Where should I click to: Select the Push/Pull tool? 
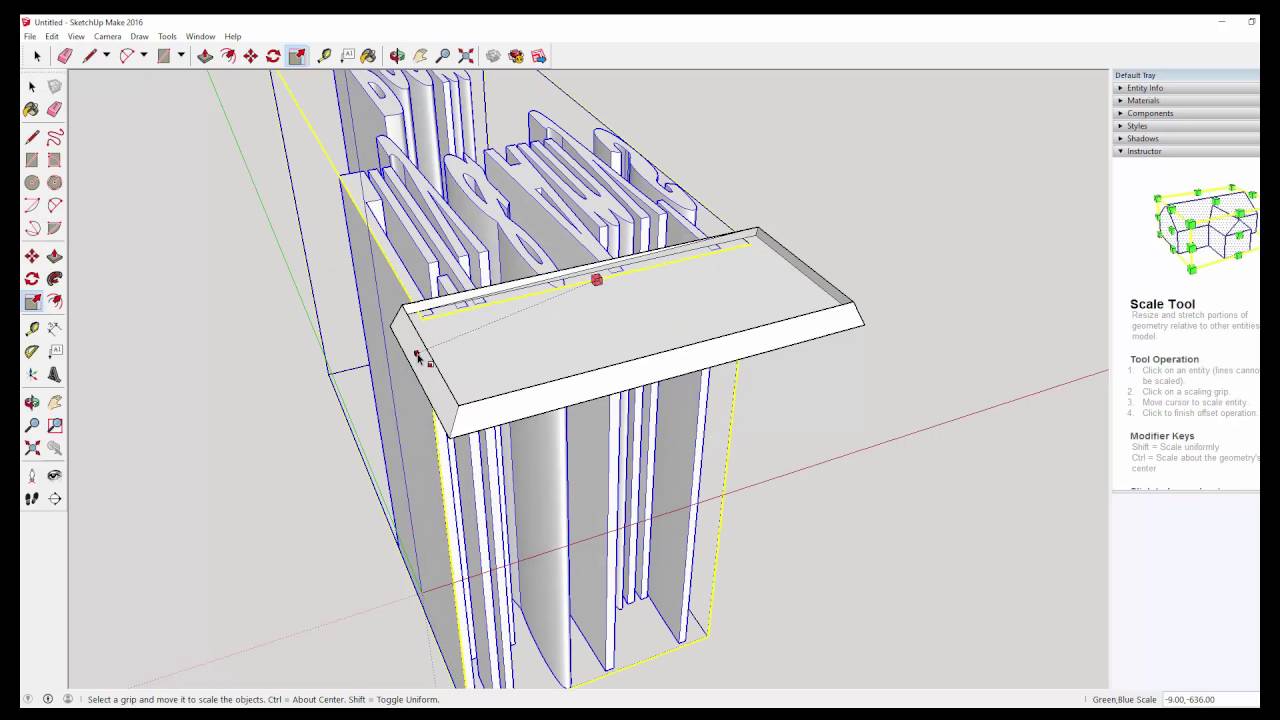tap(204, 56)
